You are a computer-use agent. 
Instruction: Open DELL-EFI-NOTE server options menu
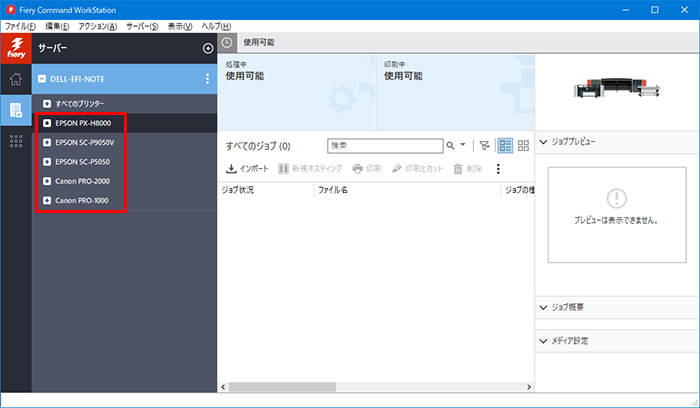pos(207,79)
